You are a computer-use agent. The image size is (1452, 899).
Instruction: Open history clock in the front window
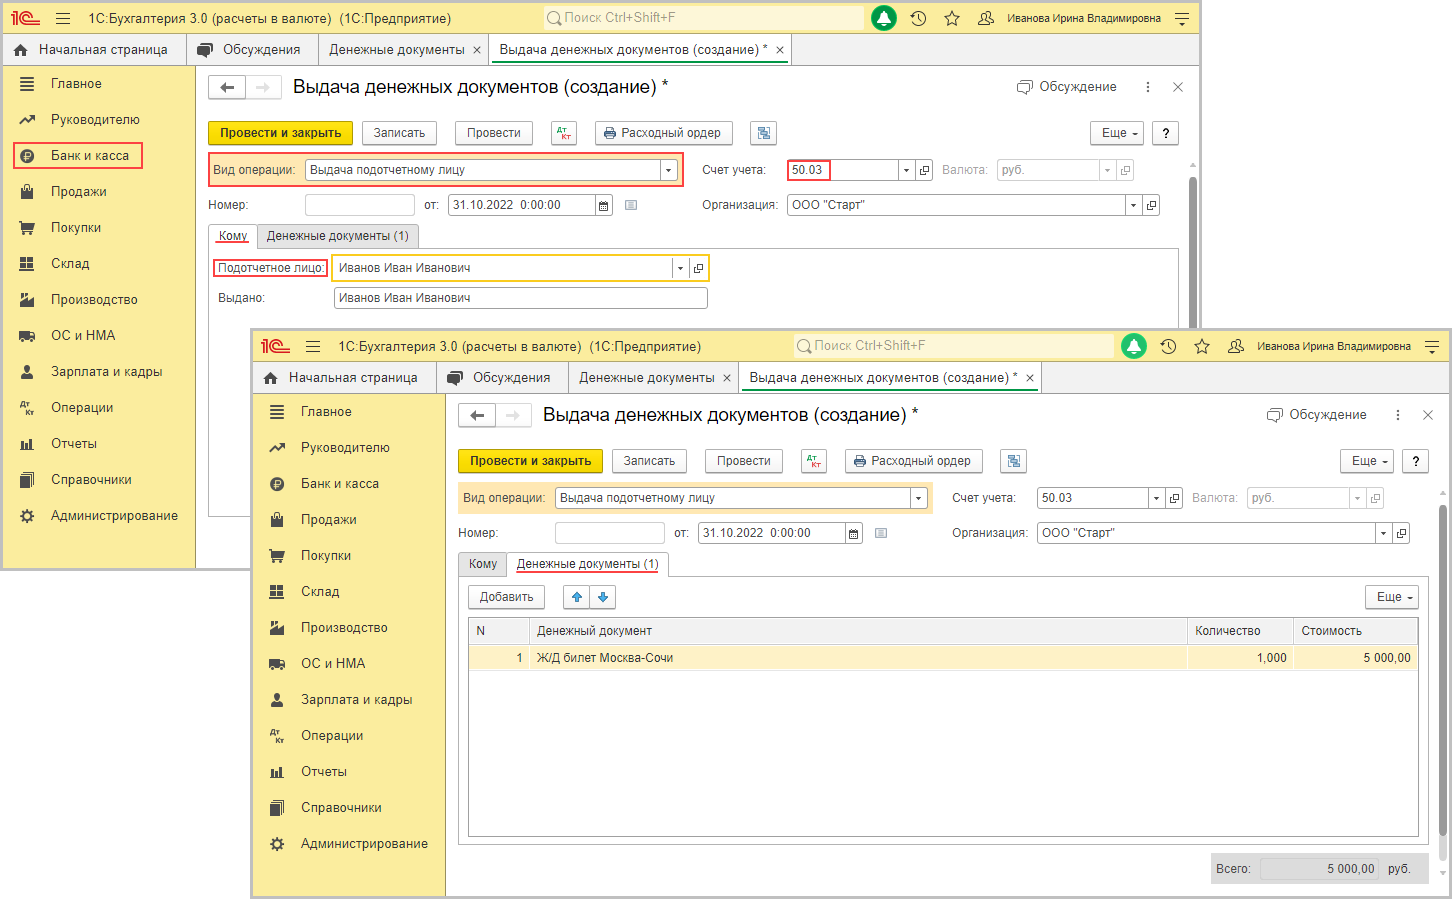coord(1168,346)
